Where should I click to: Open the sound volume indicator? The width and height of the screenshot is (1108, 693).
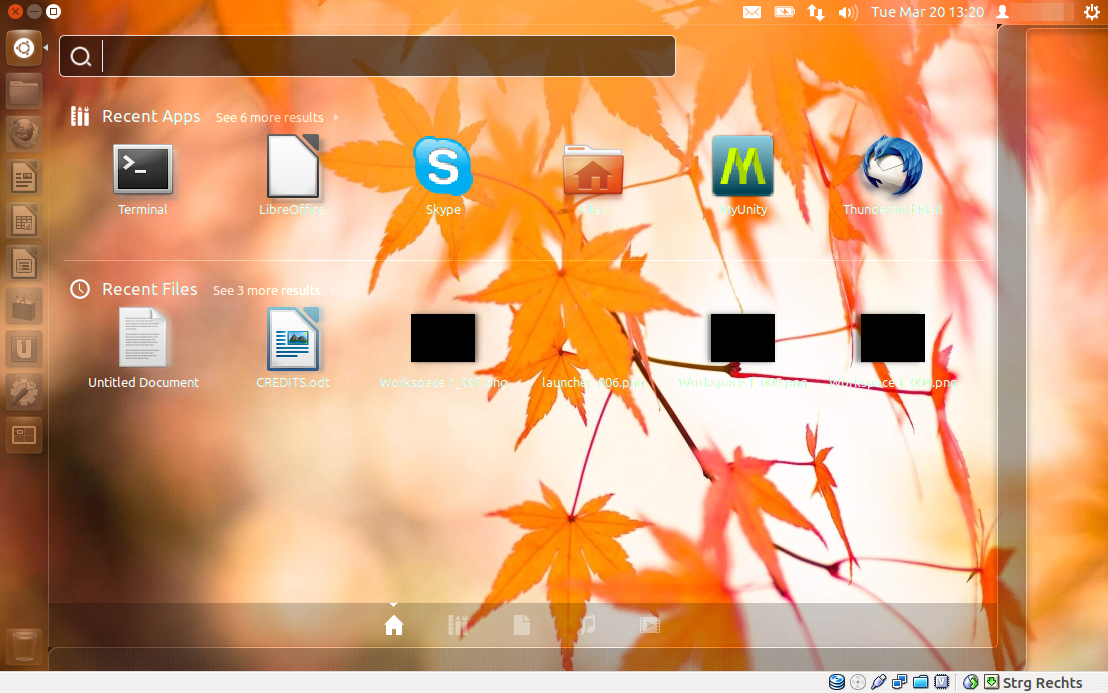tap(848, 12)
